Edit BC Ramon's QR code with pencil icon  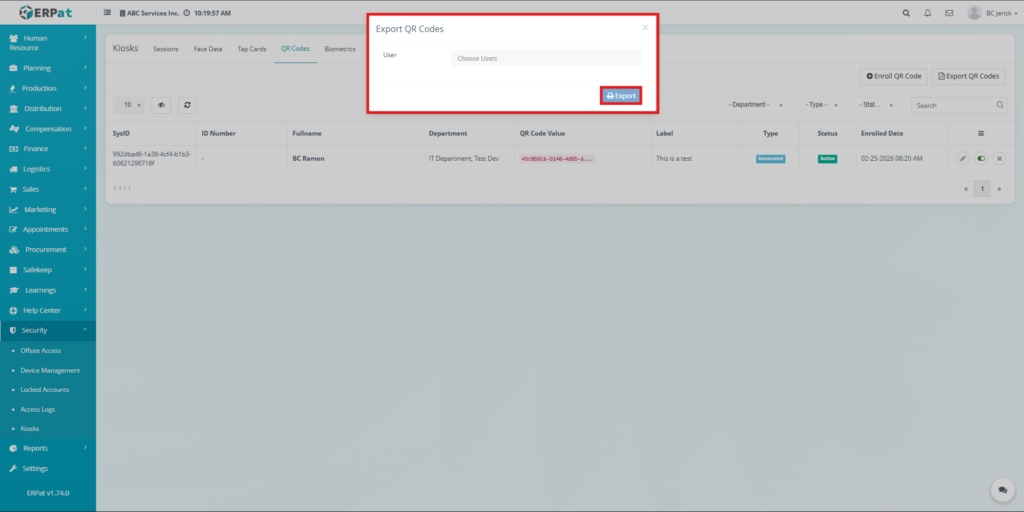[962, 158]
